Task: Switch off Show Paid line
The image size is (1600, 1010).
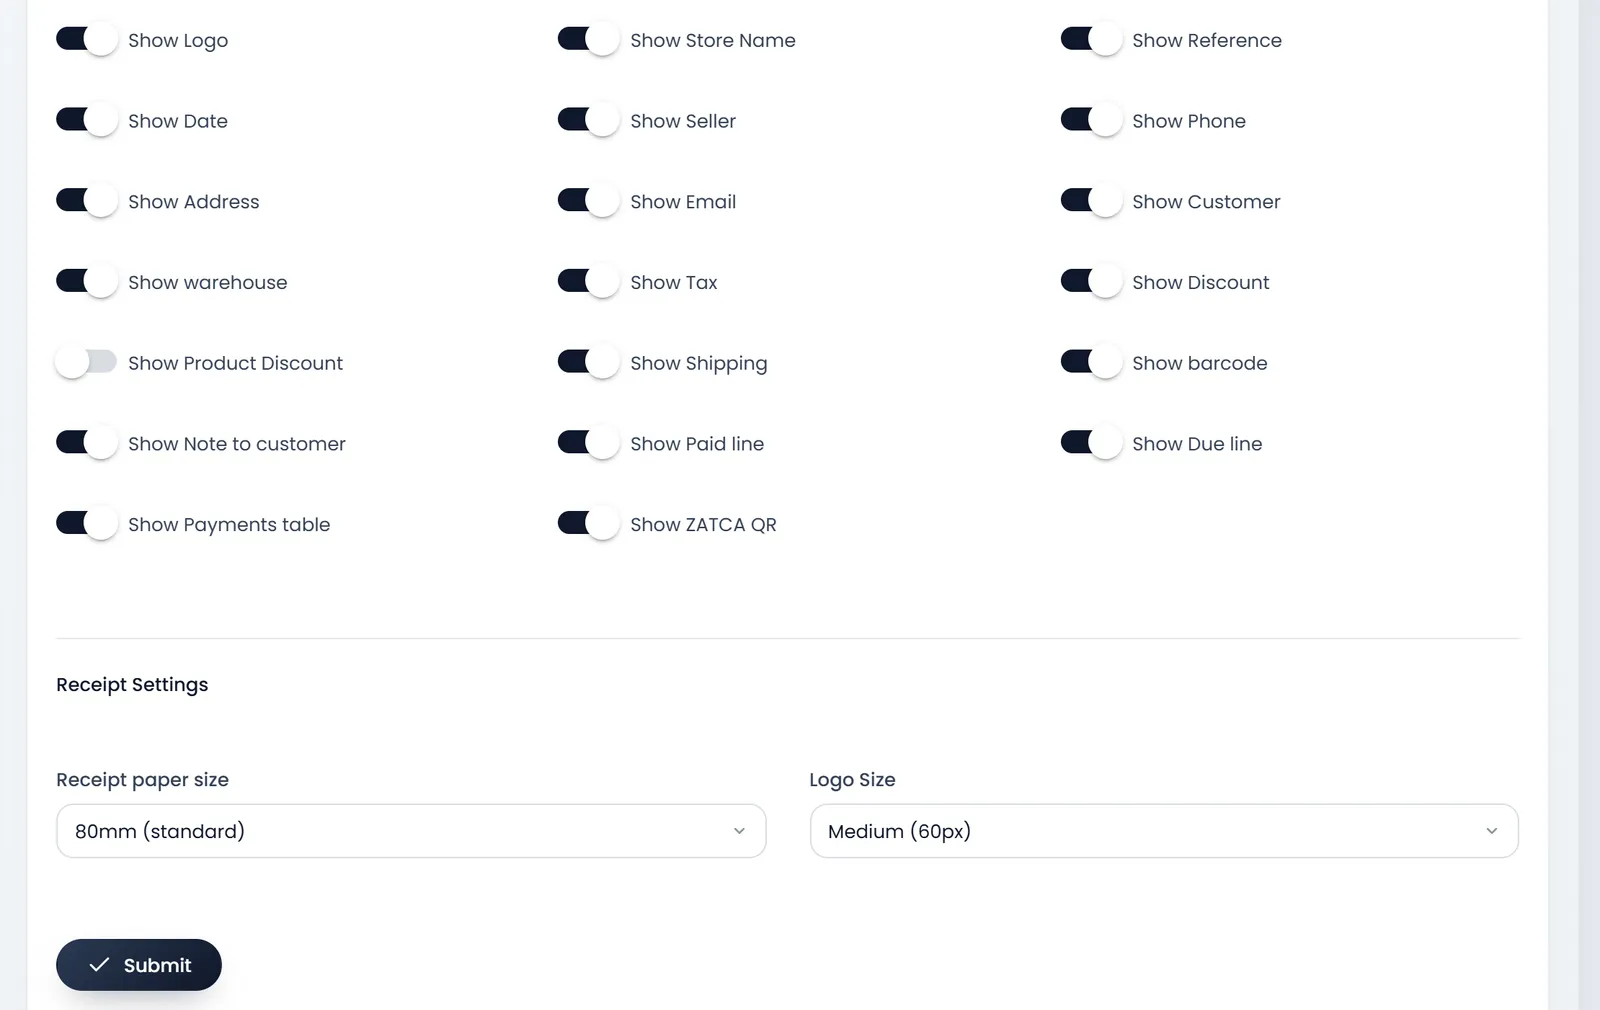Action: pos(588,444)
